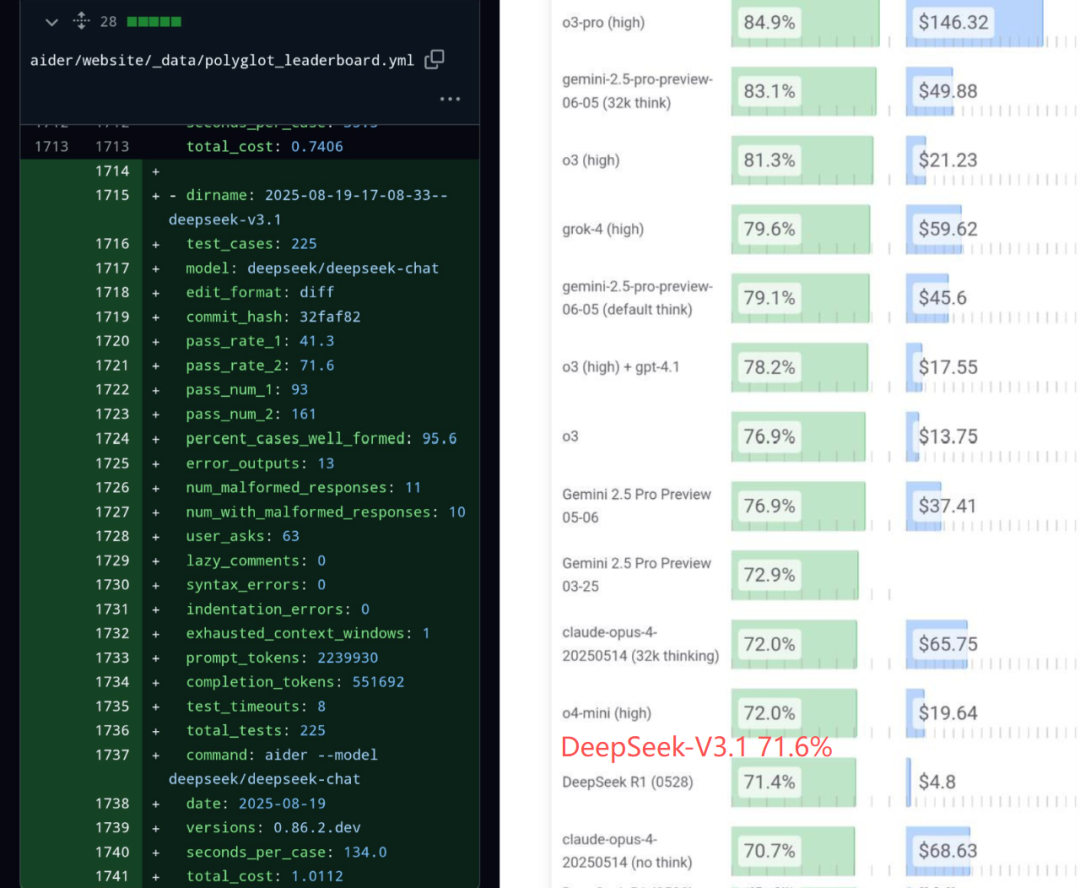Select the o4-mini (high) model row
This screenshot has height=888, width=1080.
(x=816, y=713)
